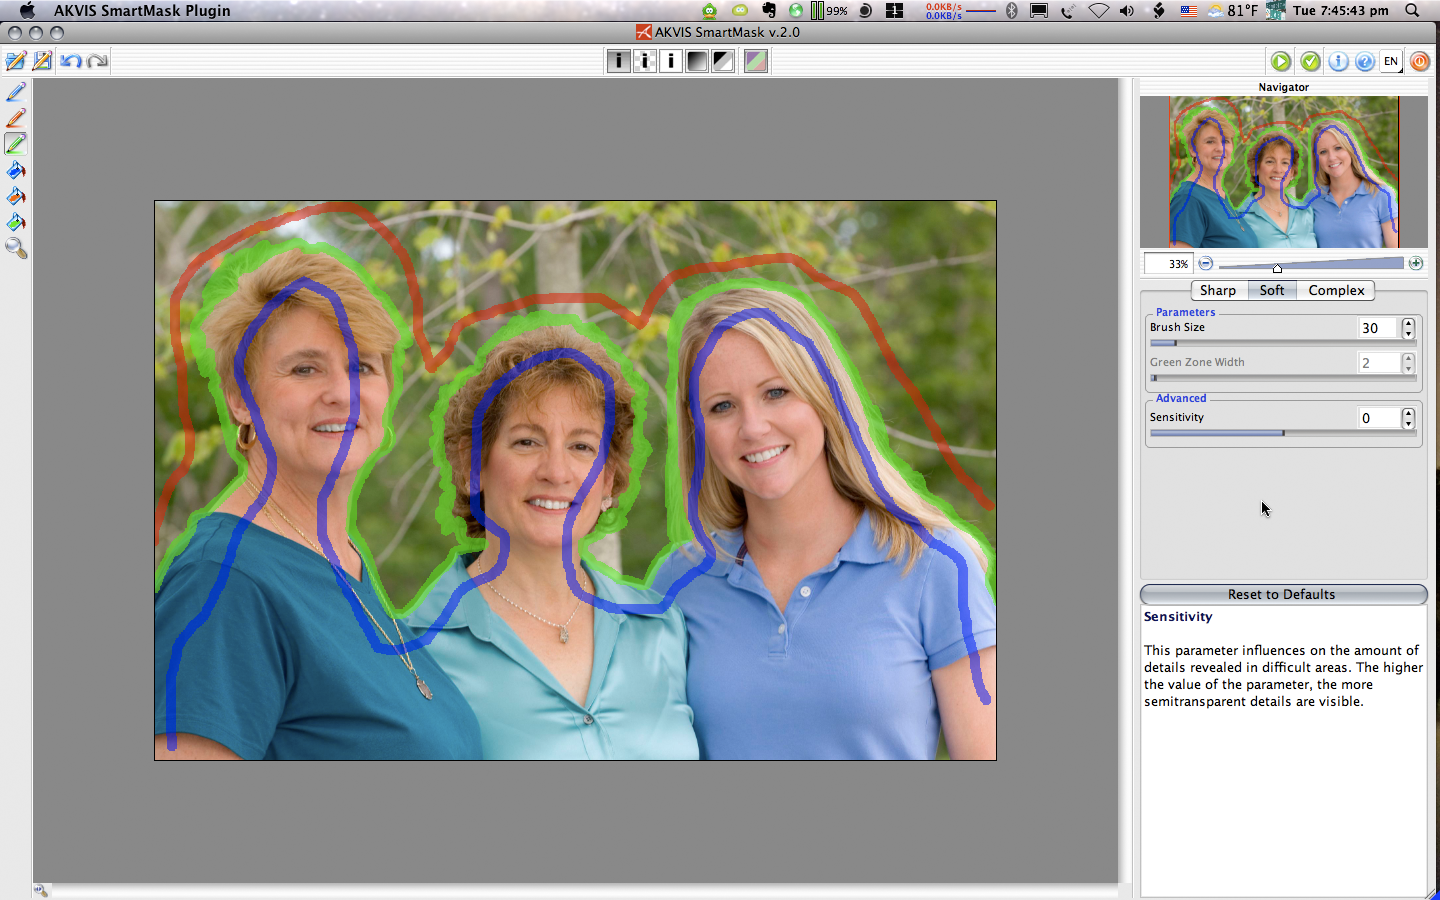Open Help with blue question mark icon
The image size is (1440, 900).
[x=1365, y=61]
